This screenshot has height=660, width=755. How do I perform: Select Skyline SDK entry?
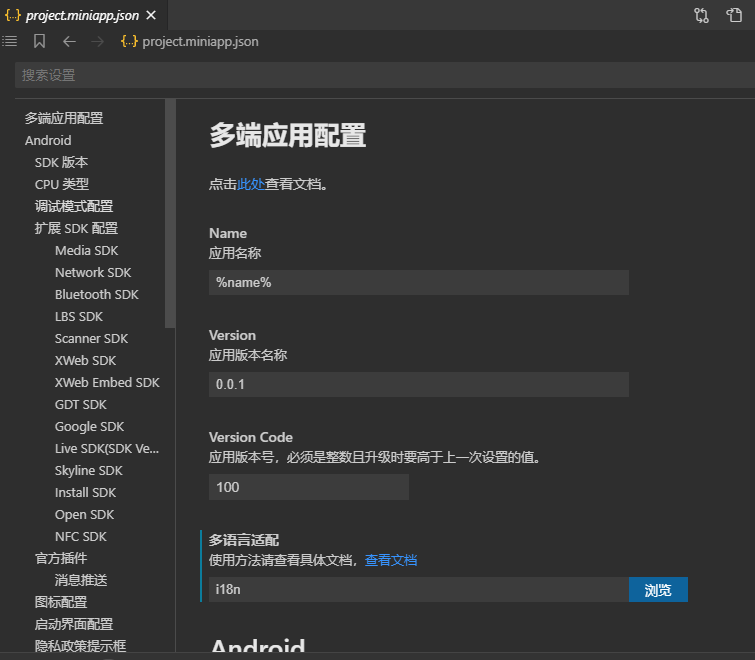tap(89, 471)
